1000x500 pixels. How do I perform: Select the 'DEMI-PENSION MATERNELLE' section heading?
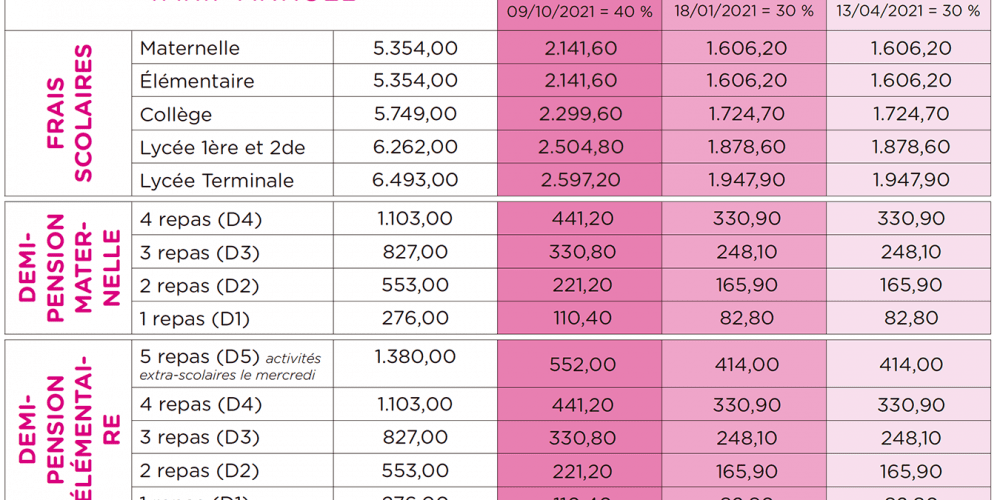[x=70, y=268]
